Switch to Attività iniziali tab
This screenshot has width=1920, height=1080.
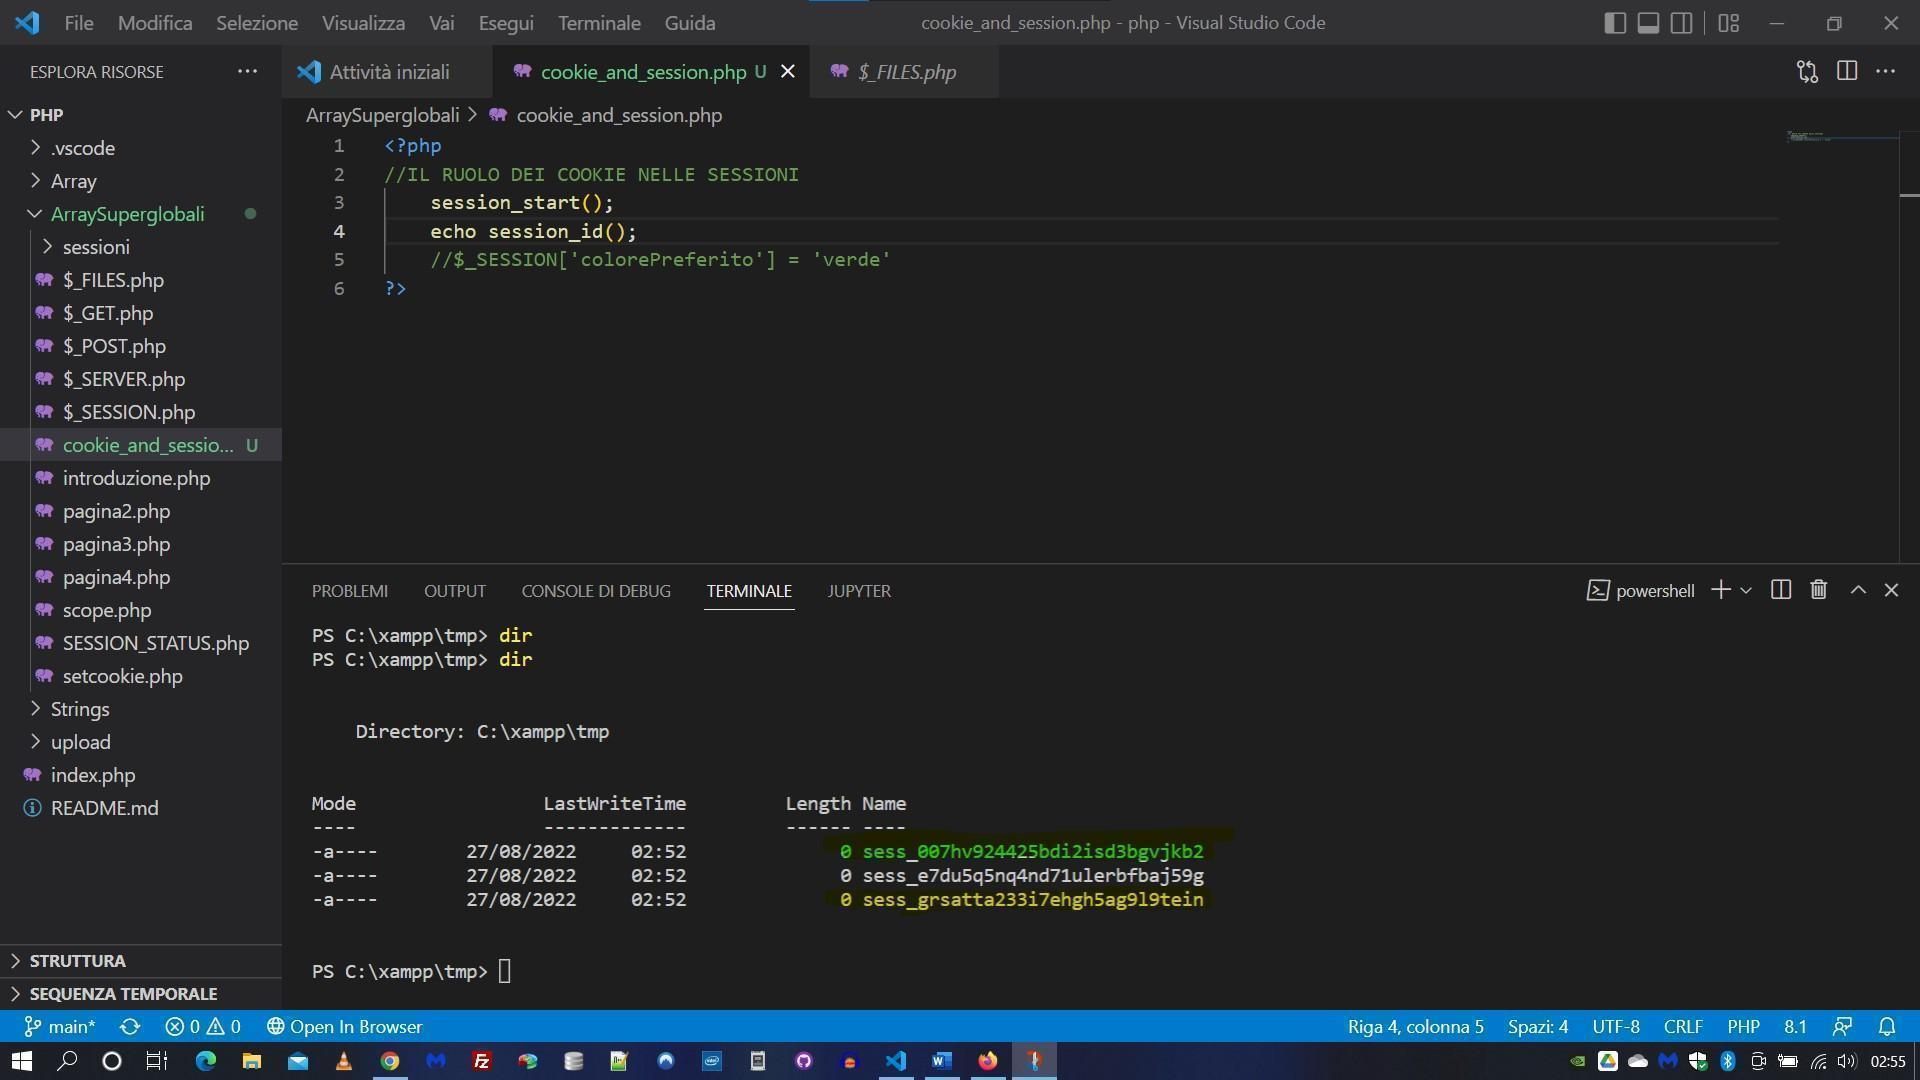coord(389,72)
